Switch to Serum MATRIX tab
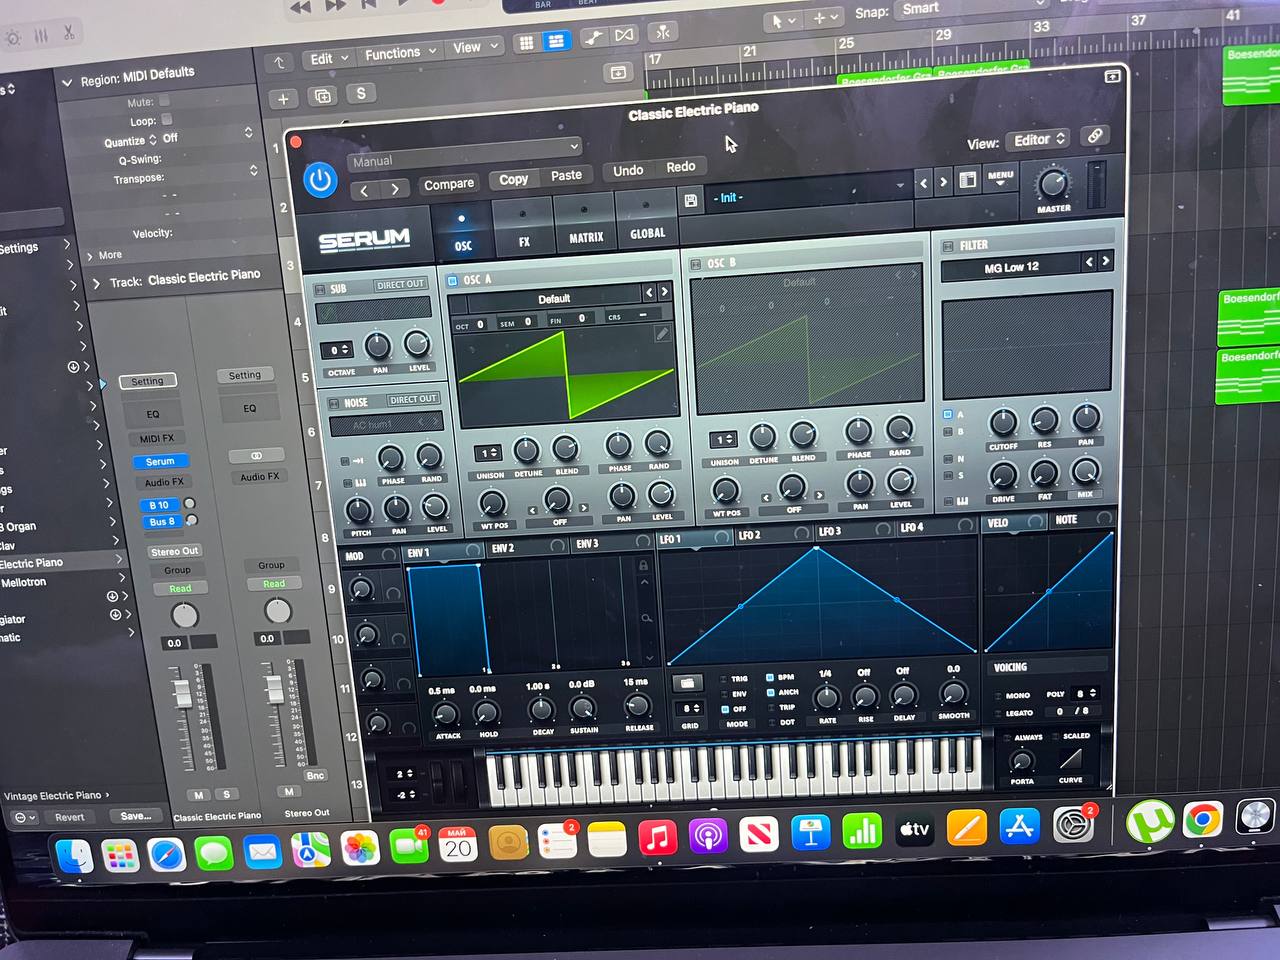The width and height of the screenshot is (1280, 960). [x=585, y=224]
